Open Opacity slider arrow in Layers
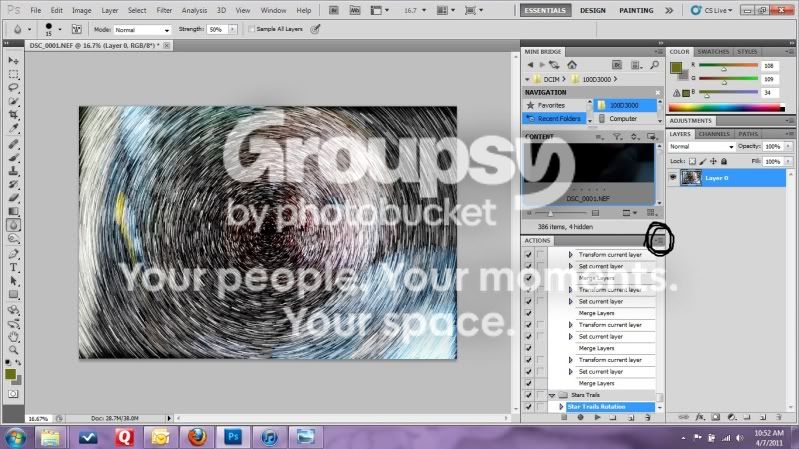Viewport: 799px width, 449px height. tap(788, 146)
